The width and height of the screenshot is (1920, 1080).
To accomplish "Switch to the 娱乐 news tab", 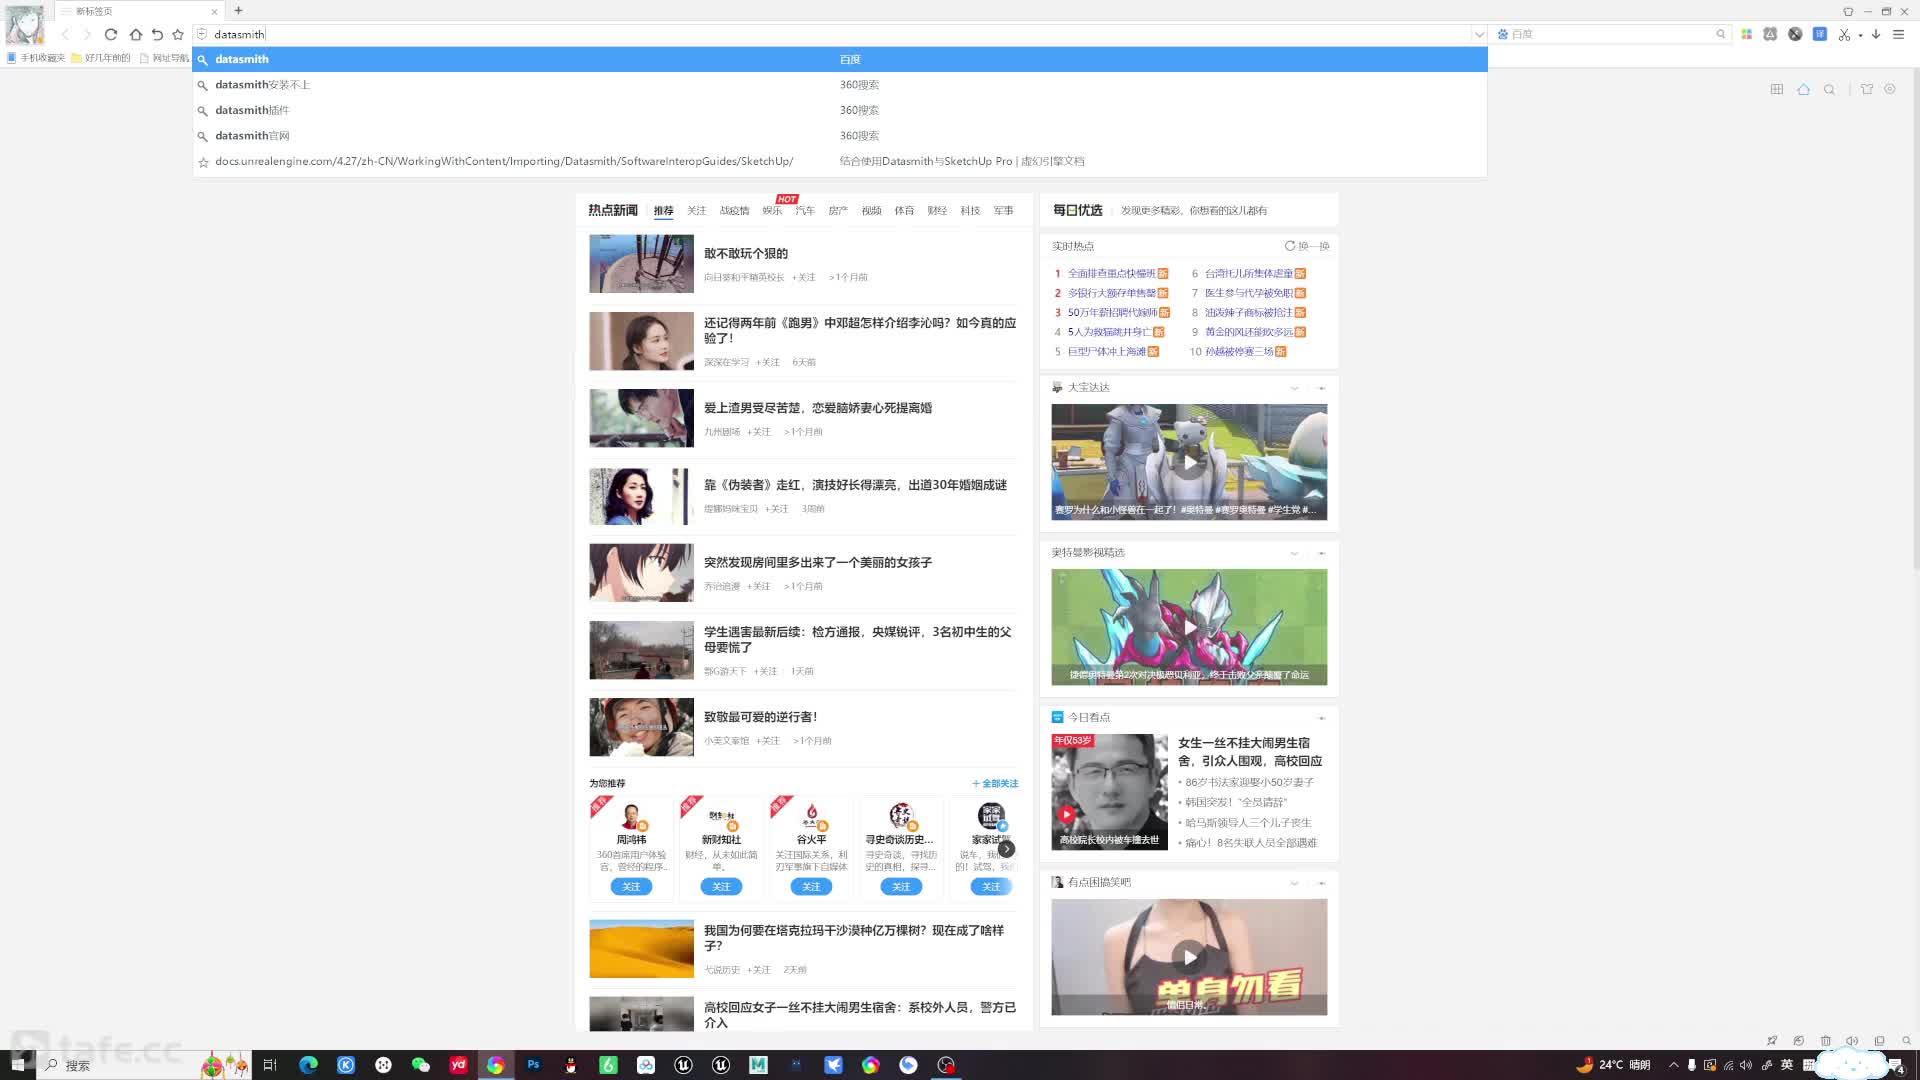I will click(772, 211).
